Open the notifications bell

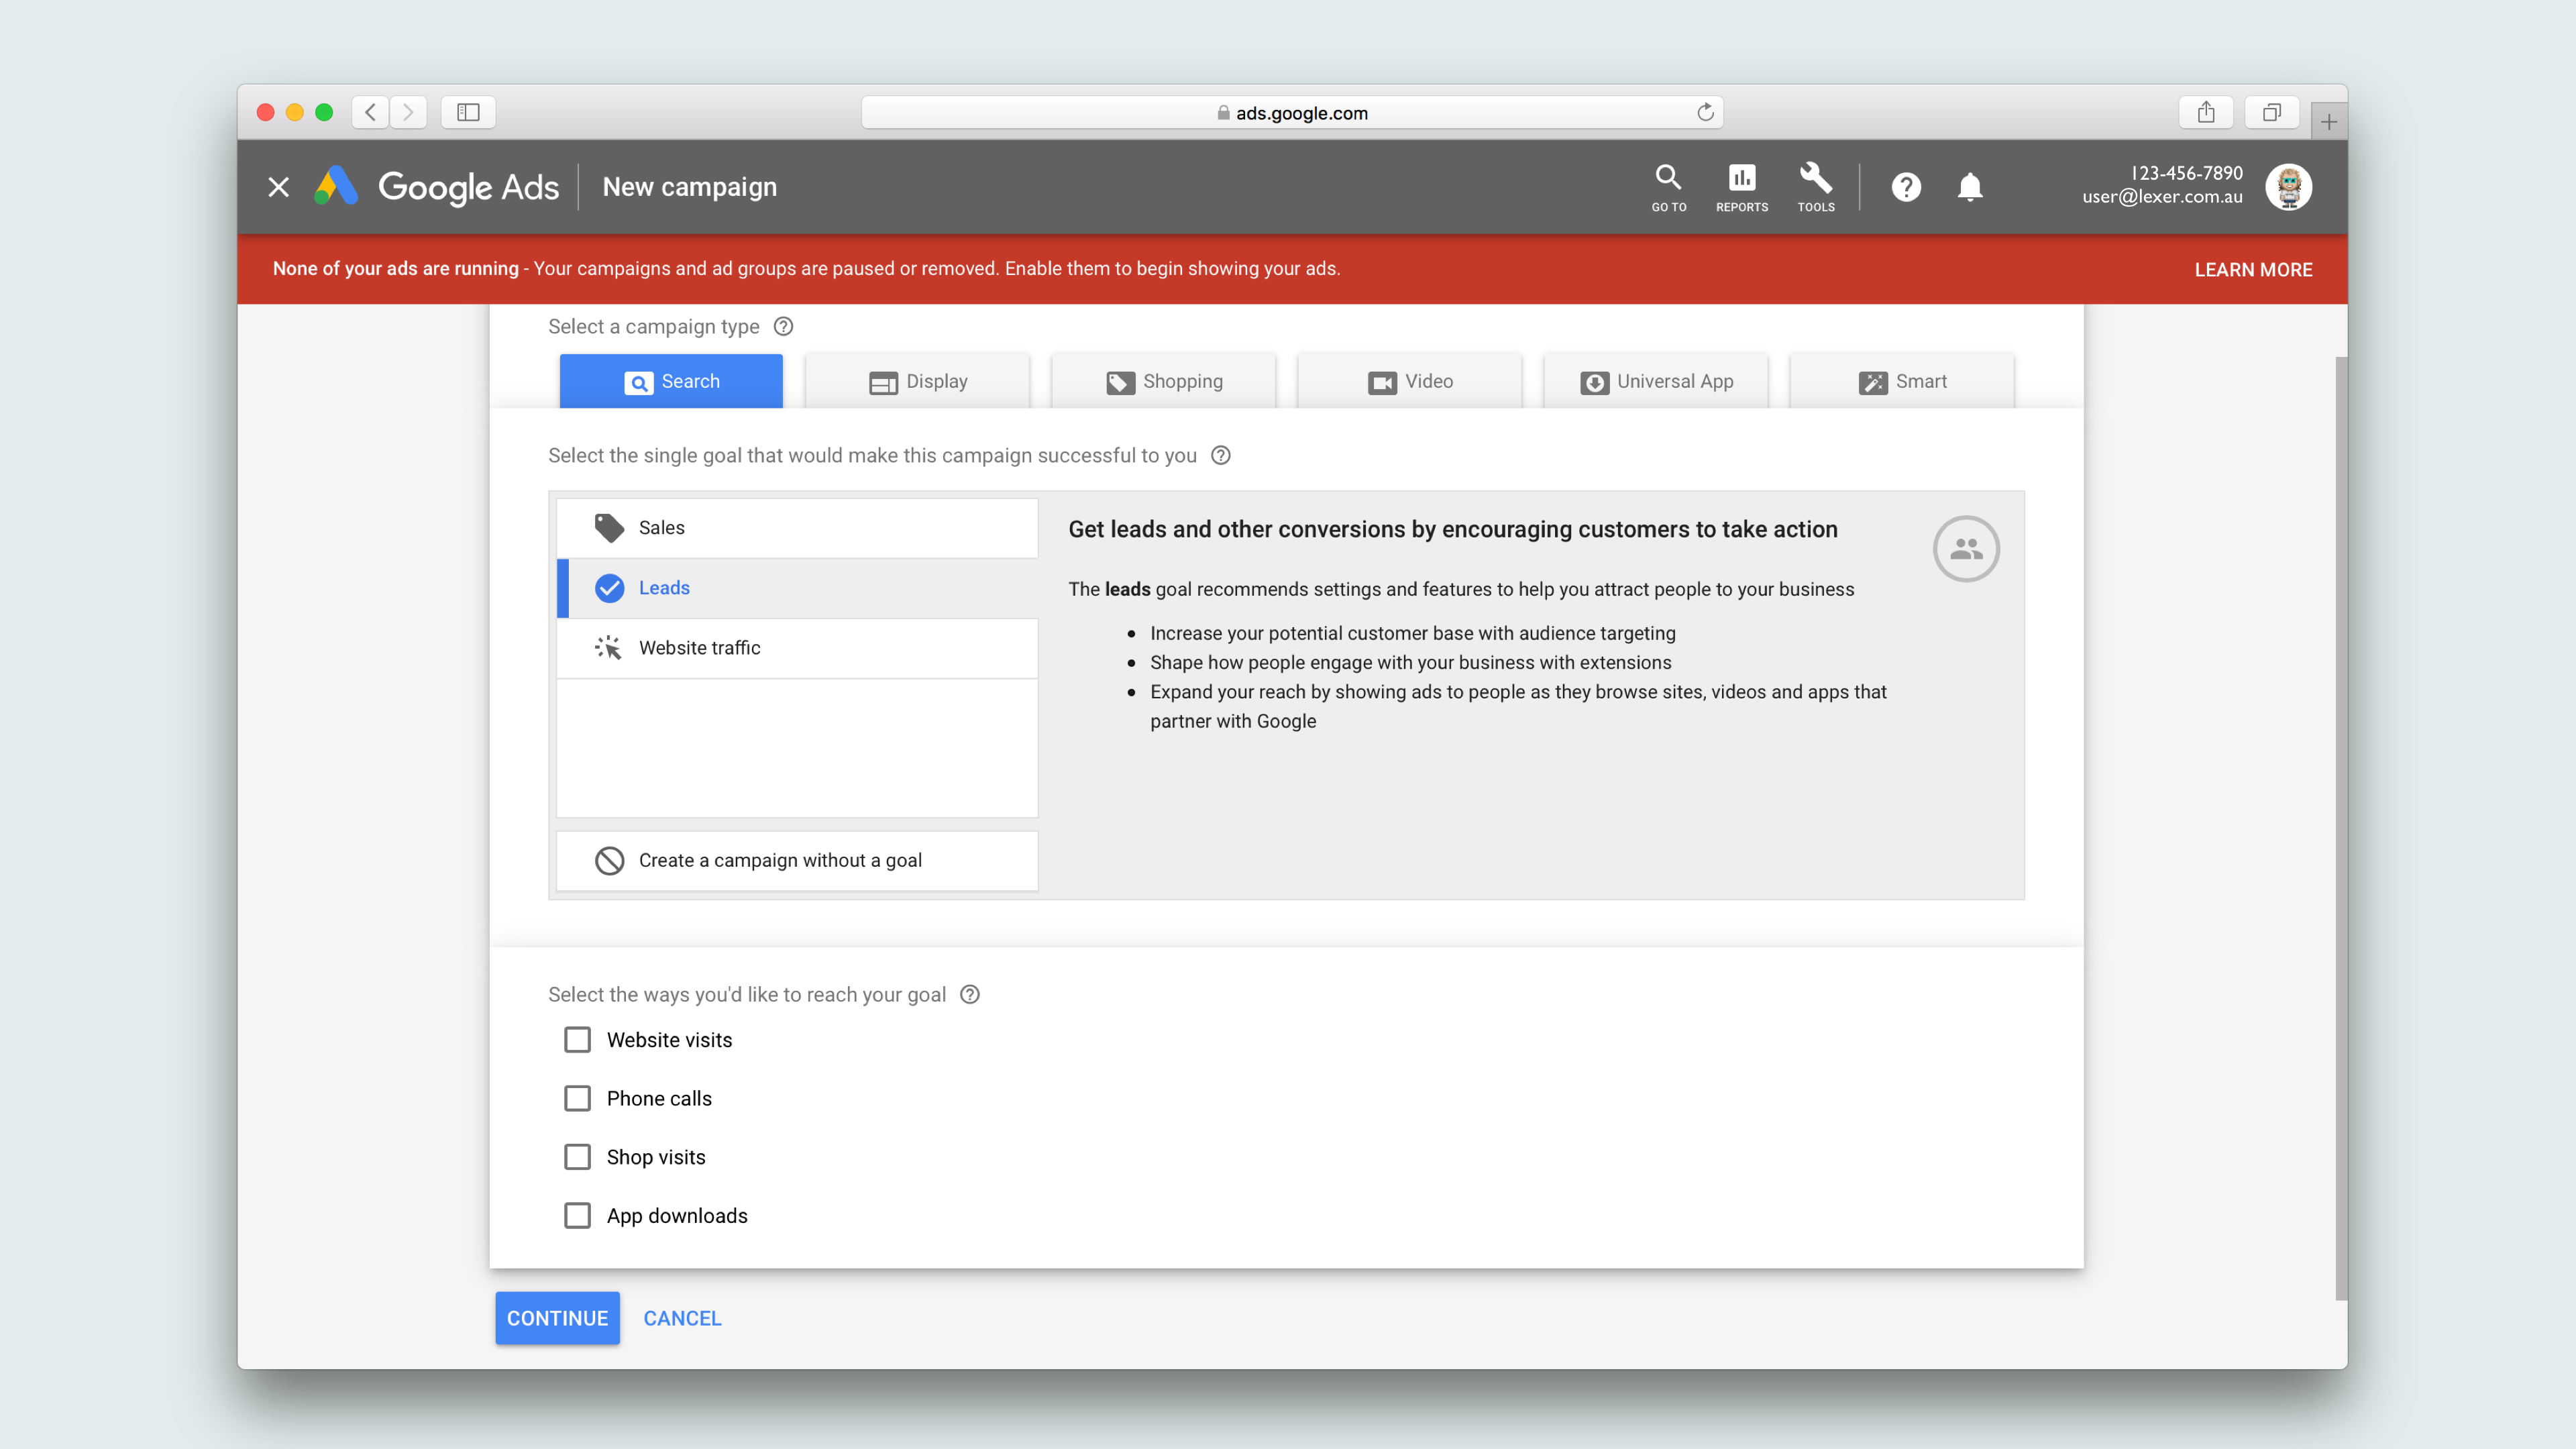click(x=1969, y=187)
